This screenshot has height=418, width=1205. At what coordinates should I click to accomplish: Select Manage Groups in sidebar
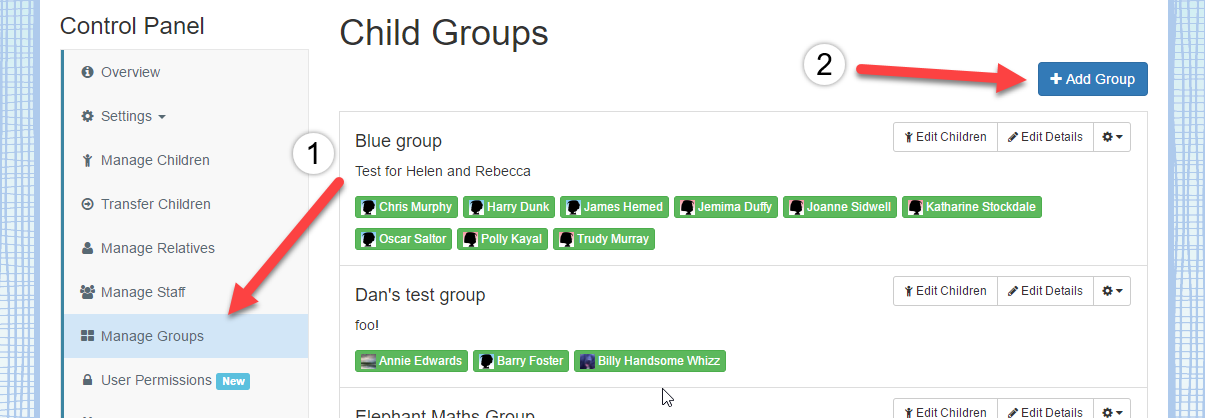pos(186,336)
